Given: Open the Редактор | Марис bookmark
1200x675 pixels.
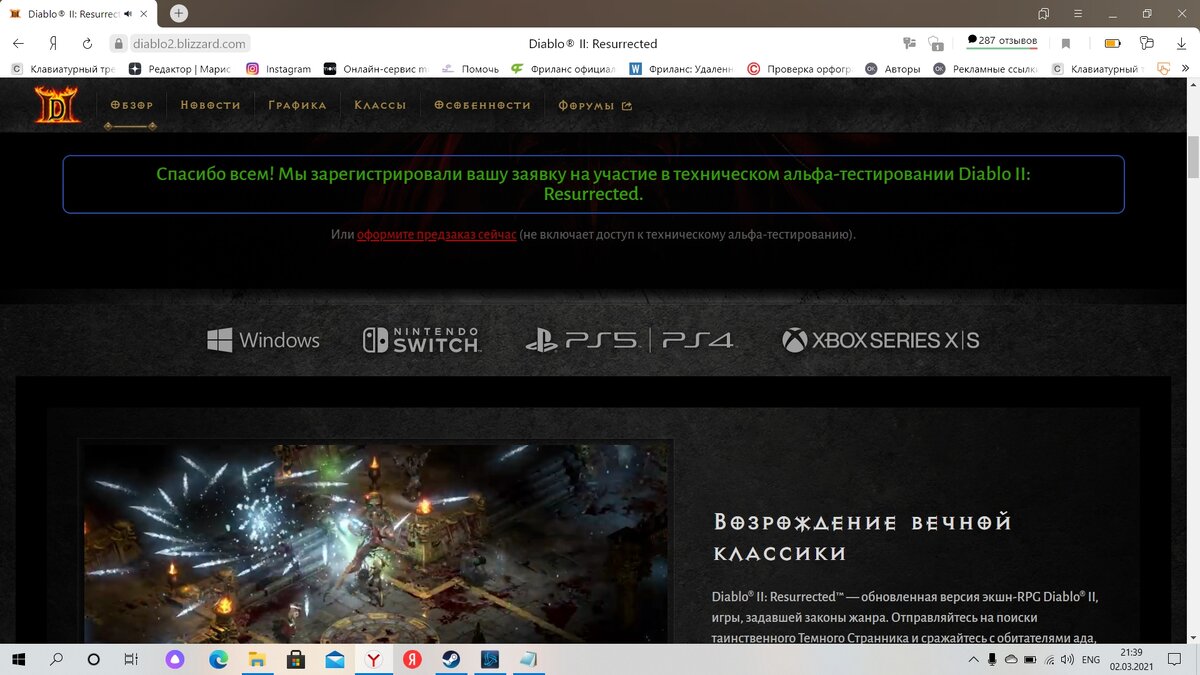Looking at the screenshot, I should pyautogui.click(x=180, y=69).
